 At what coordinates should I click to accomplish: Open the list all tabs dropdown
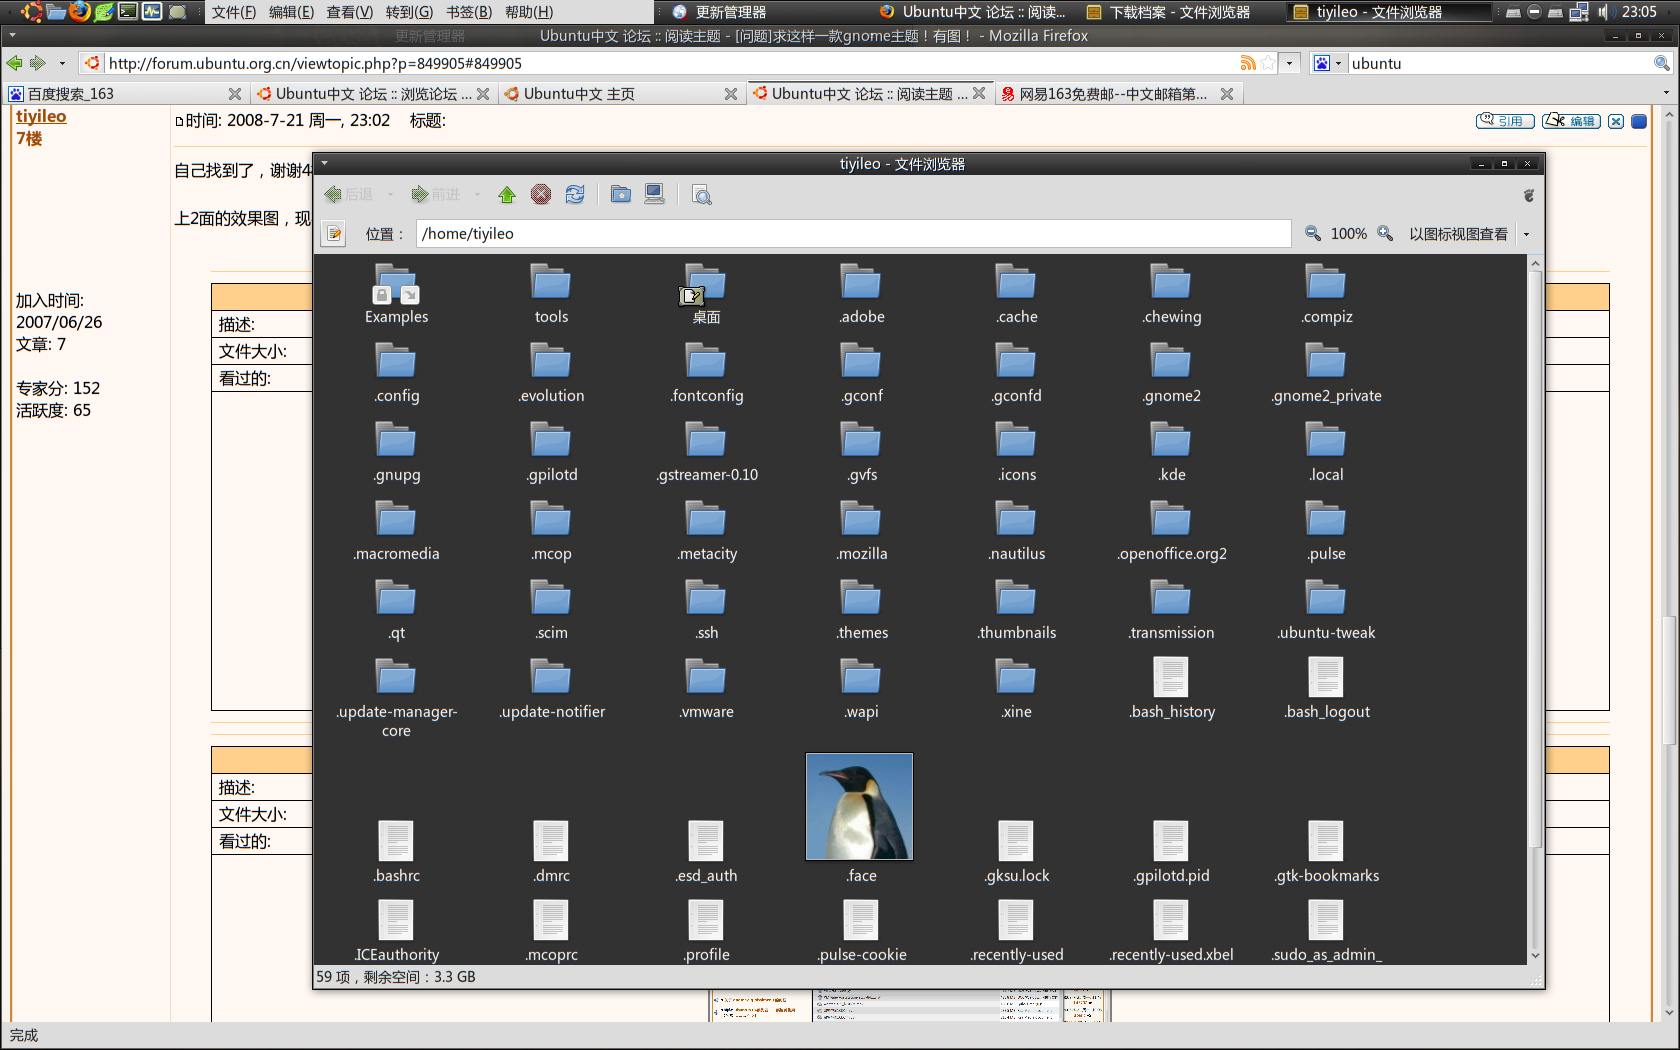tap(1666, 93)
